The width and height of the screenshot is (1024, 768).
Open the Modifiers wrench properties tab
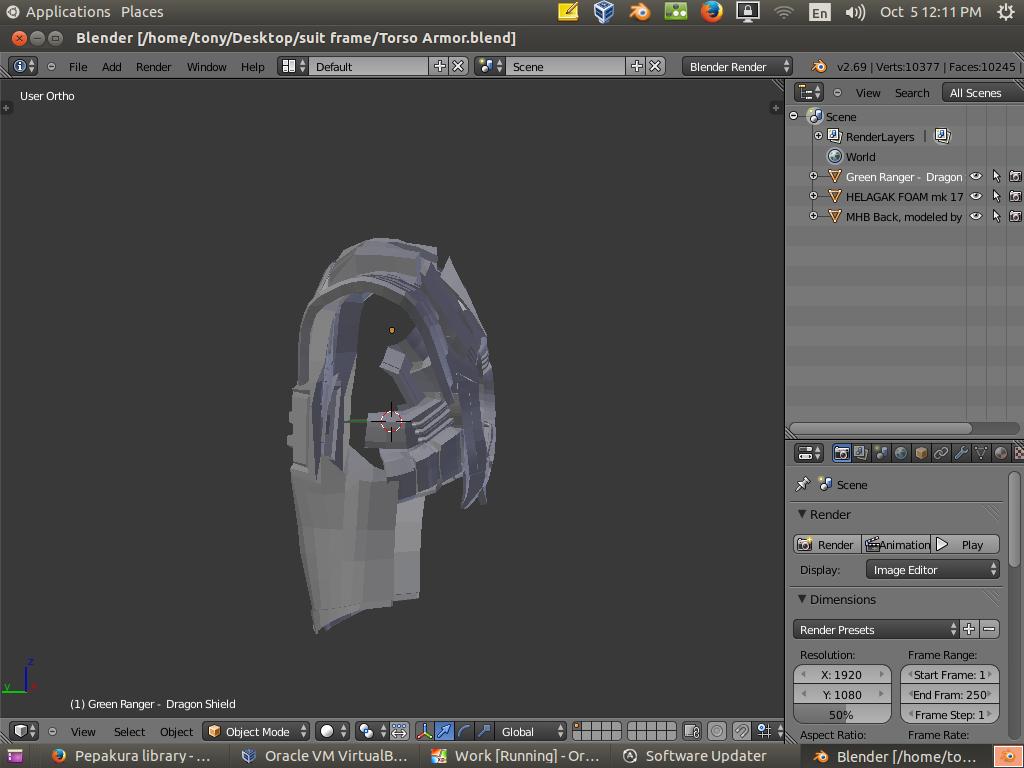(x=961, y=453)
